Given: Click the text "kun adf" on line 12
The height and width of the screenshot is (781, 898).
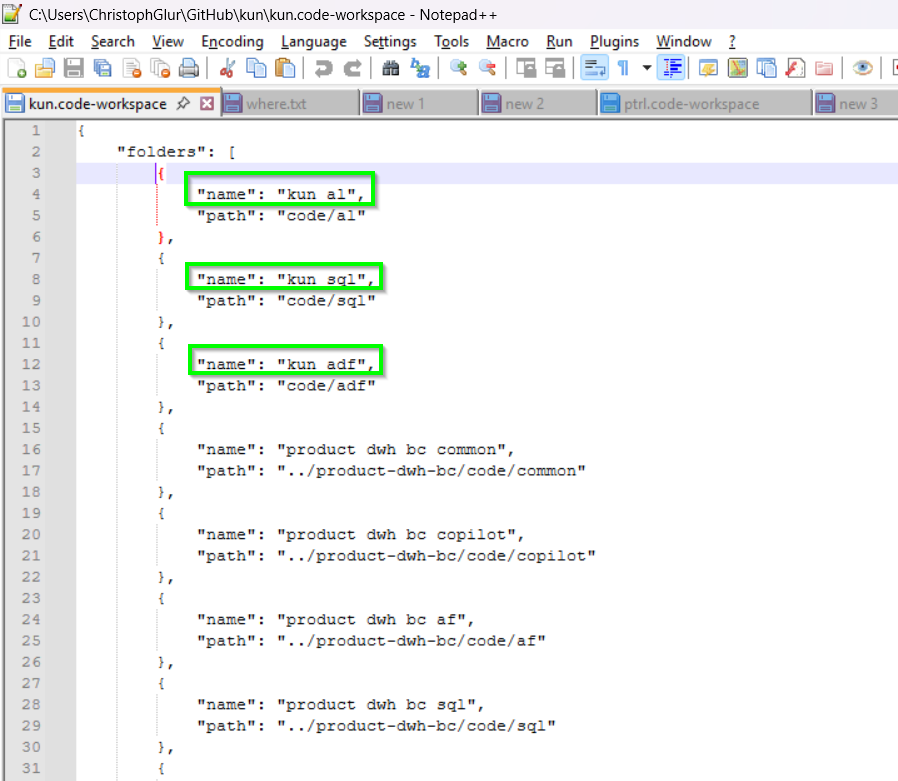Looking at the screenshot, I should [x=321, y=365].
